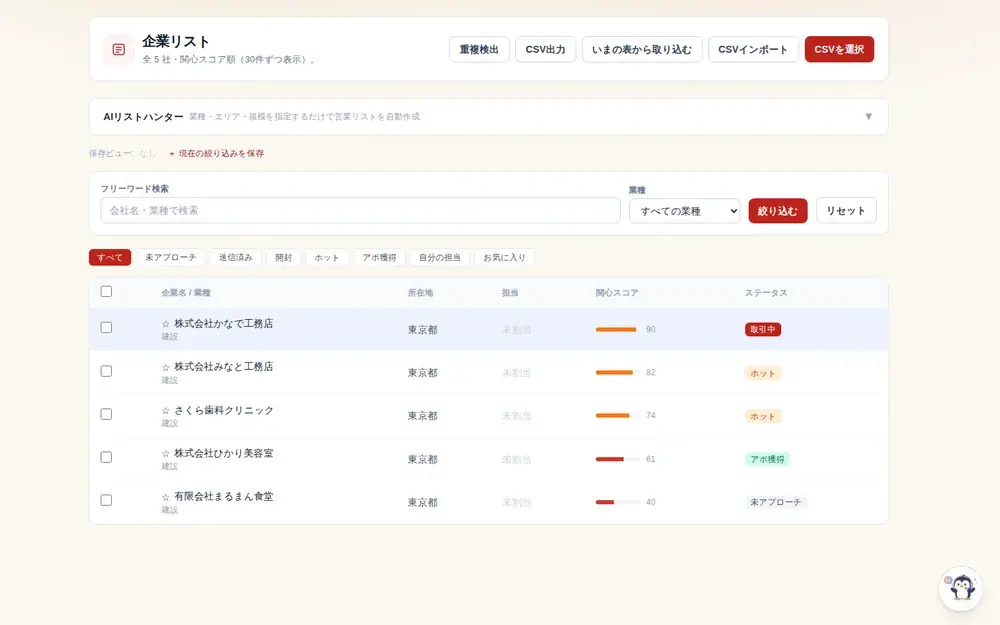Click the 現在の絞り込みを保存 link
The height and width of the screenshot is (625, 1000).
pyautogui.click(x=217, y=153)
